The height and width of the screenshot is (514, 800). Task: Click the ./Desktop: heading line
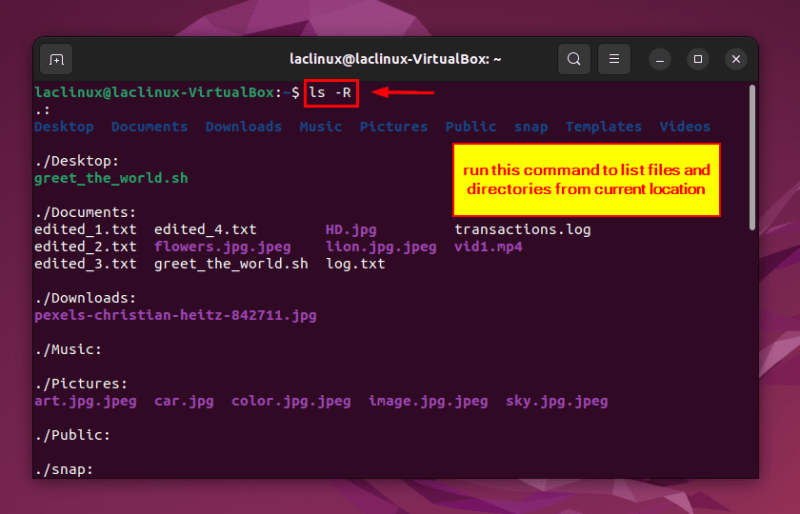77,161
